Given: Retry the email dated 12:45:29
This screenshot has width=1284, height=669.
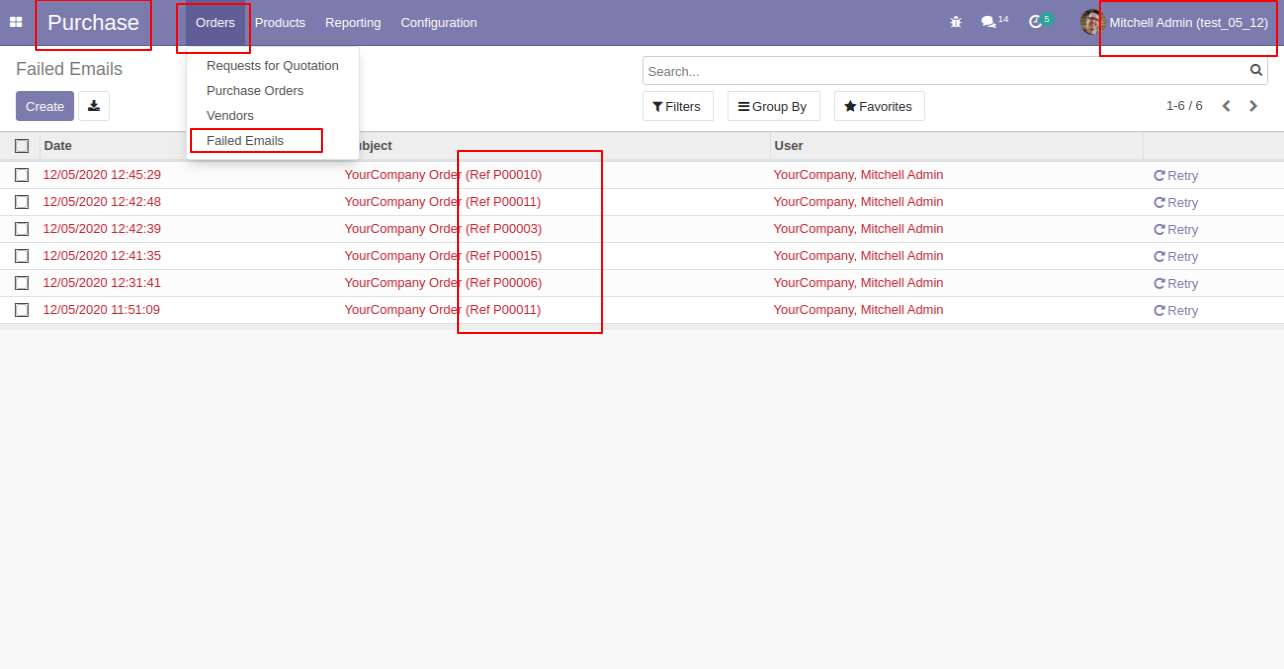Looking at the screenshot, I should click(x=1176, y=175).
